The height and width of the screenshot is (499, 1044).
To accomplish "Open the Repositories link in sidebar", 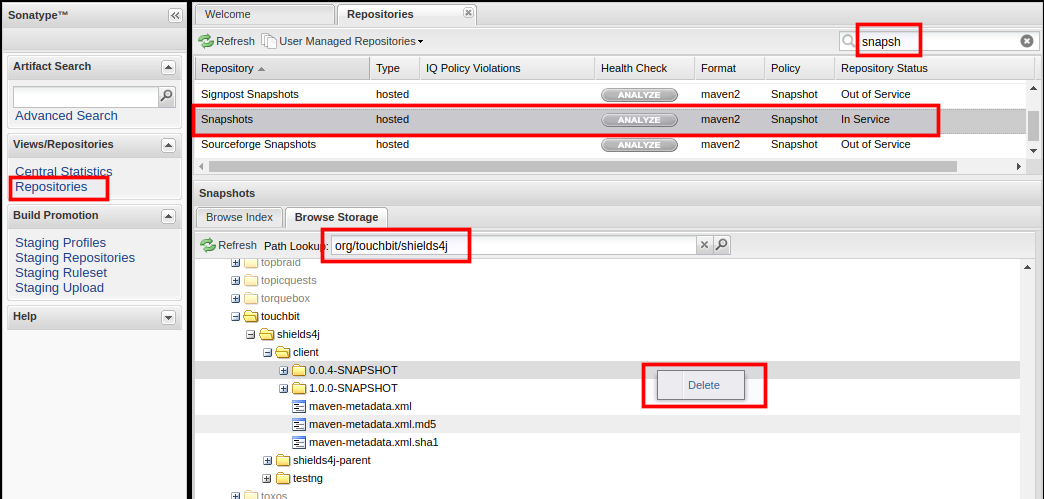I will click(x=51, y=187).
